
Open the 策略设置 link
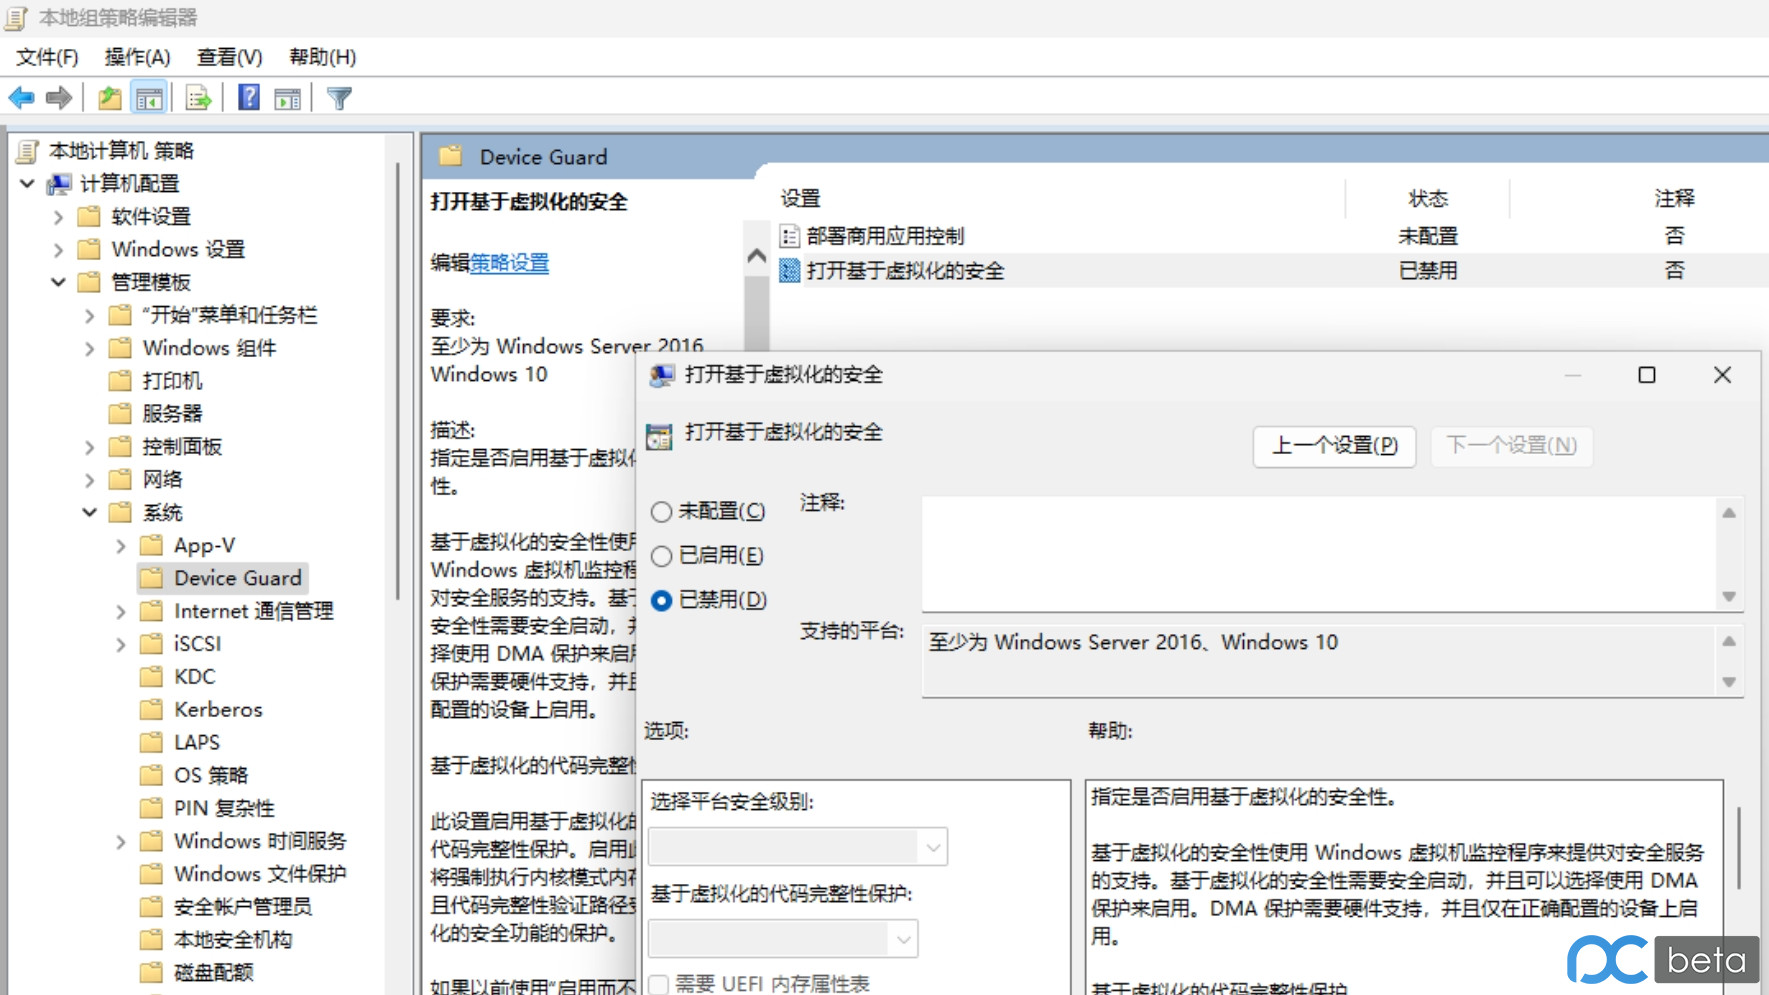point(509,263)
